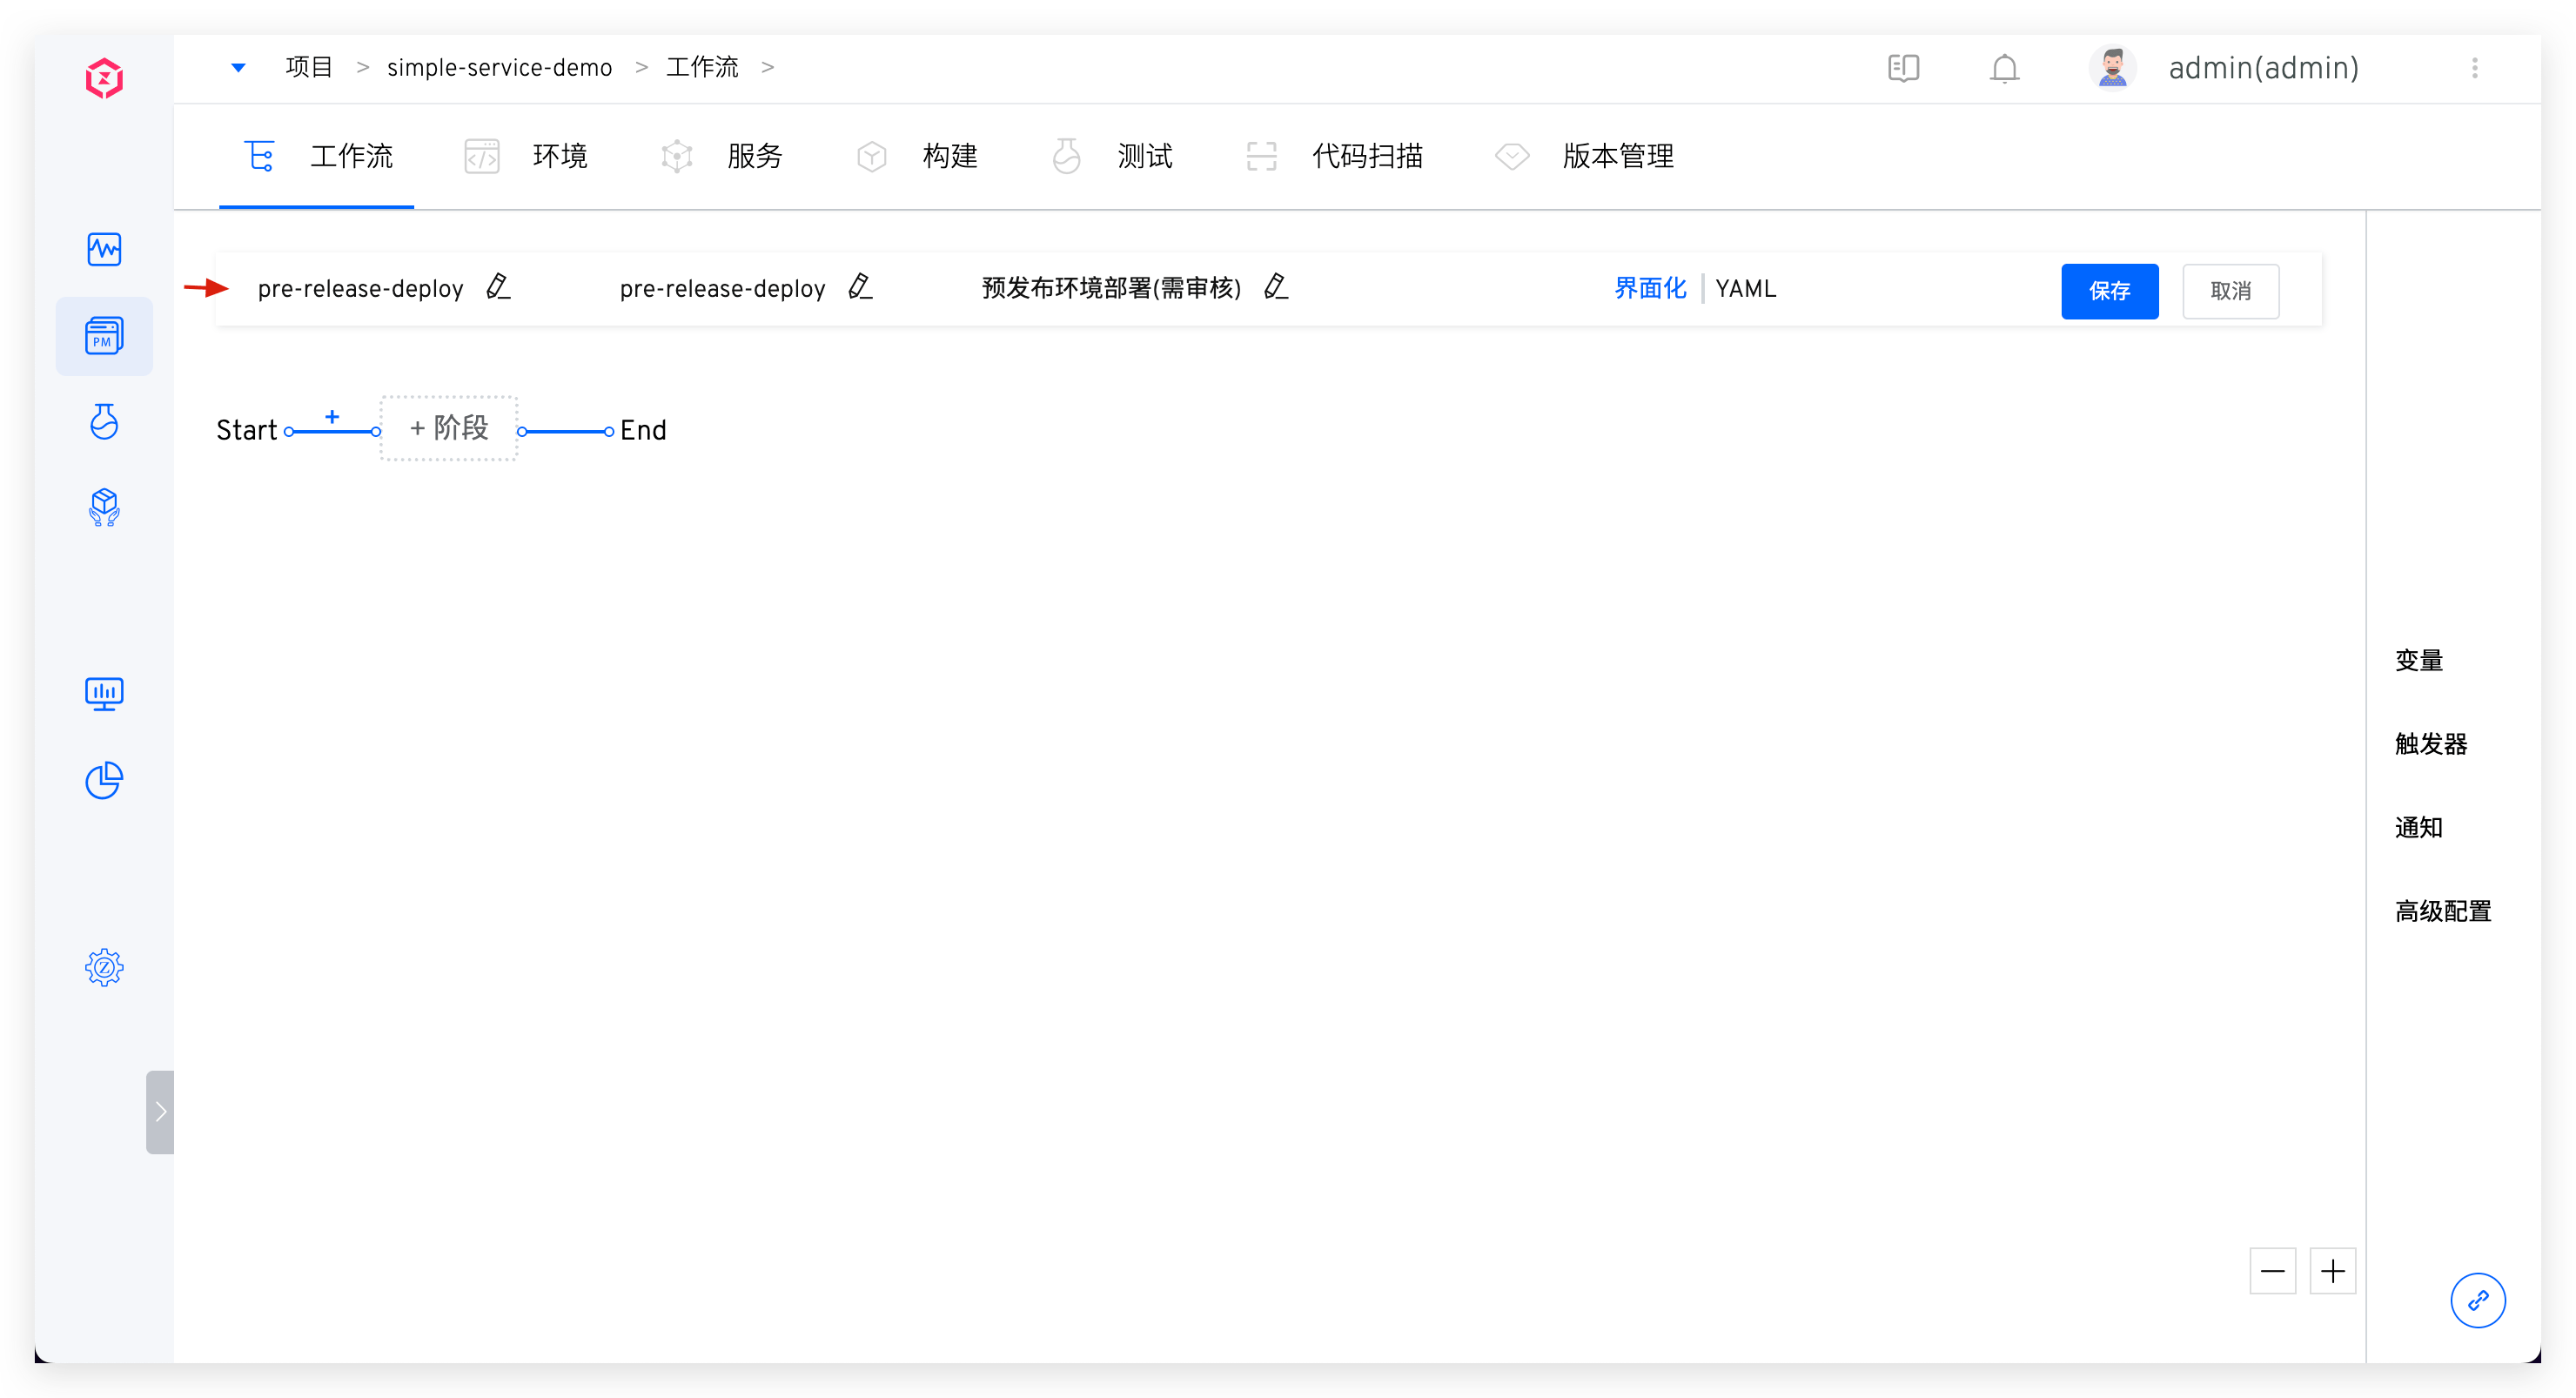Click the link icon bottom right
The image size is (2576, 1398).
coord(2477,1300)
